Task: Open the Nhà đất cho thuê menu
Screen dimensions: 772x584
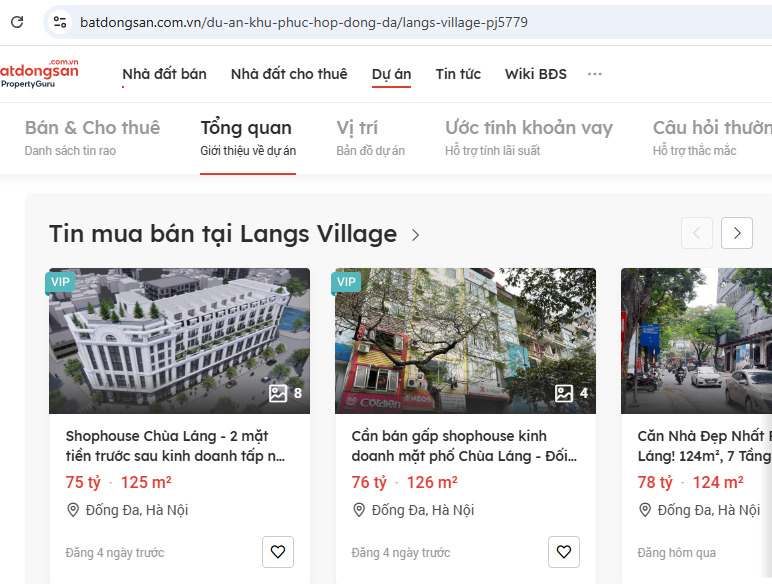Action: click(289, 74)
